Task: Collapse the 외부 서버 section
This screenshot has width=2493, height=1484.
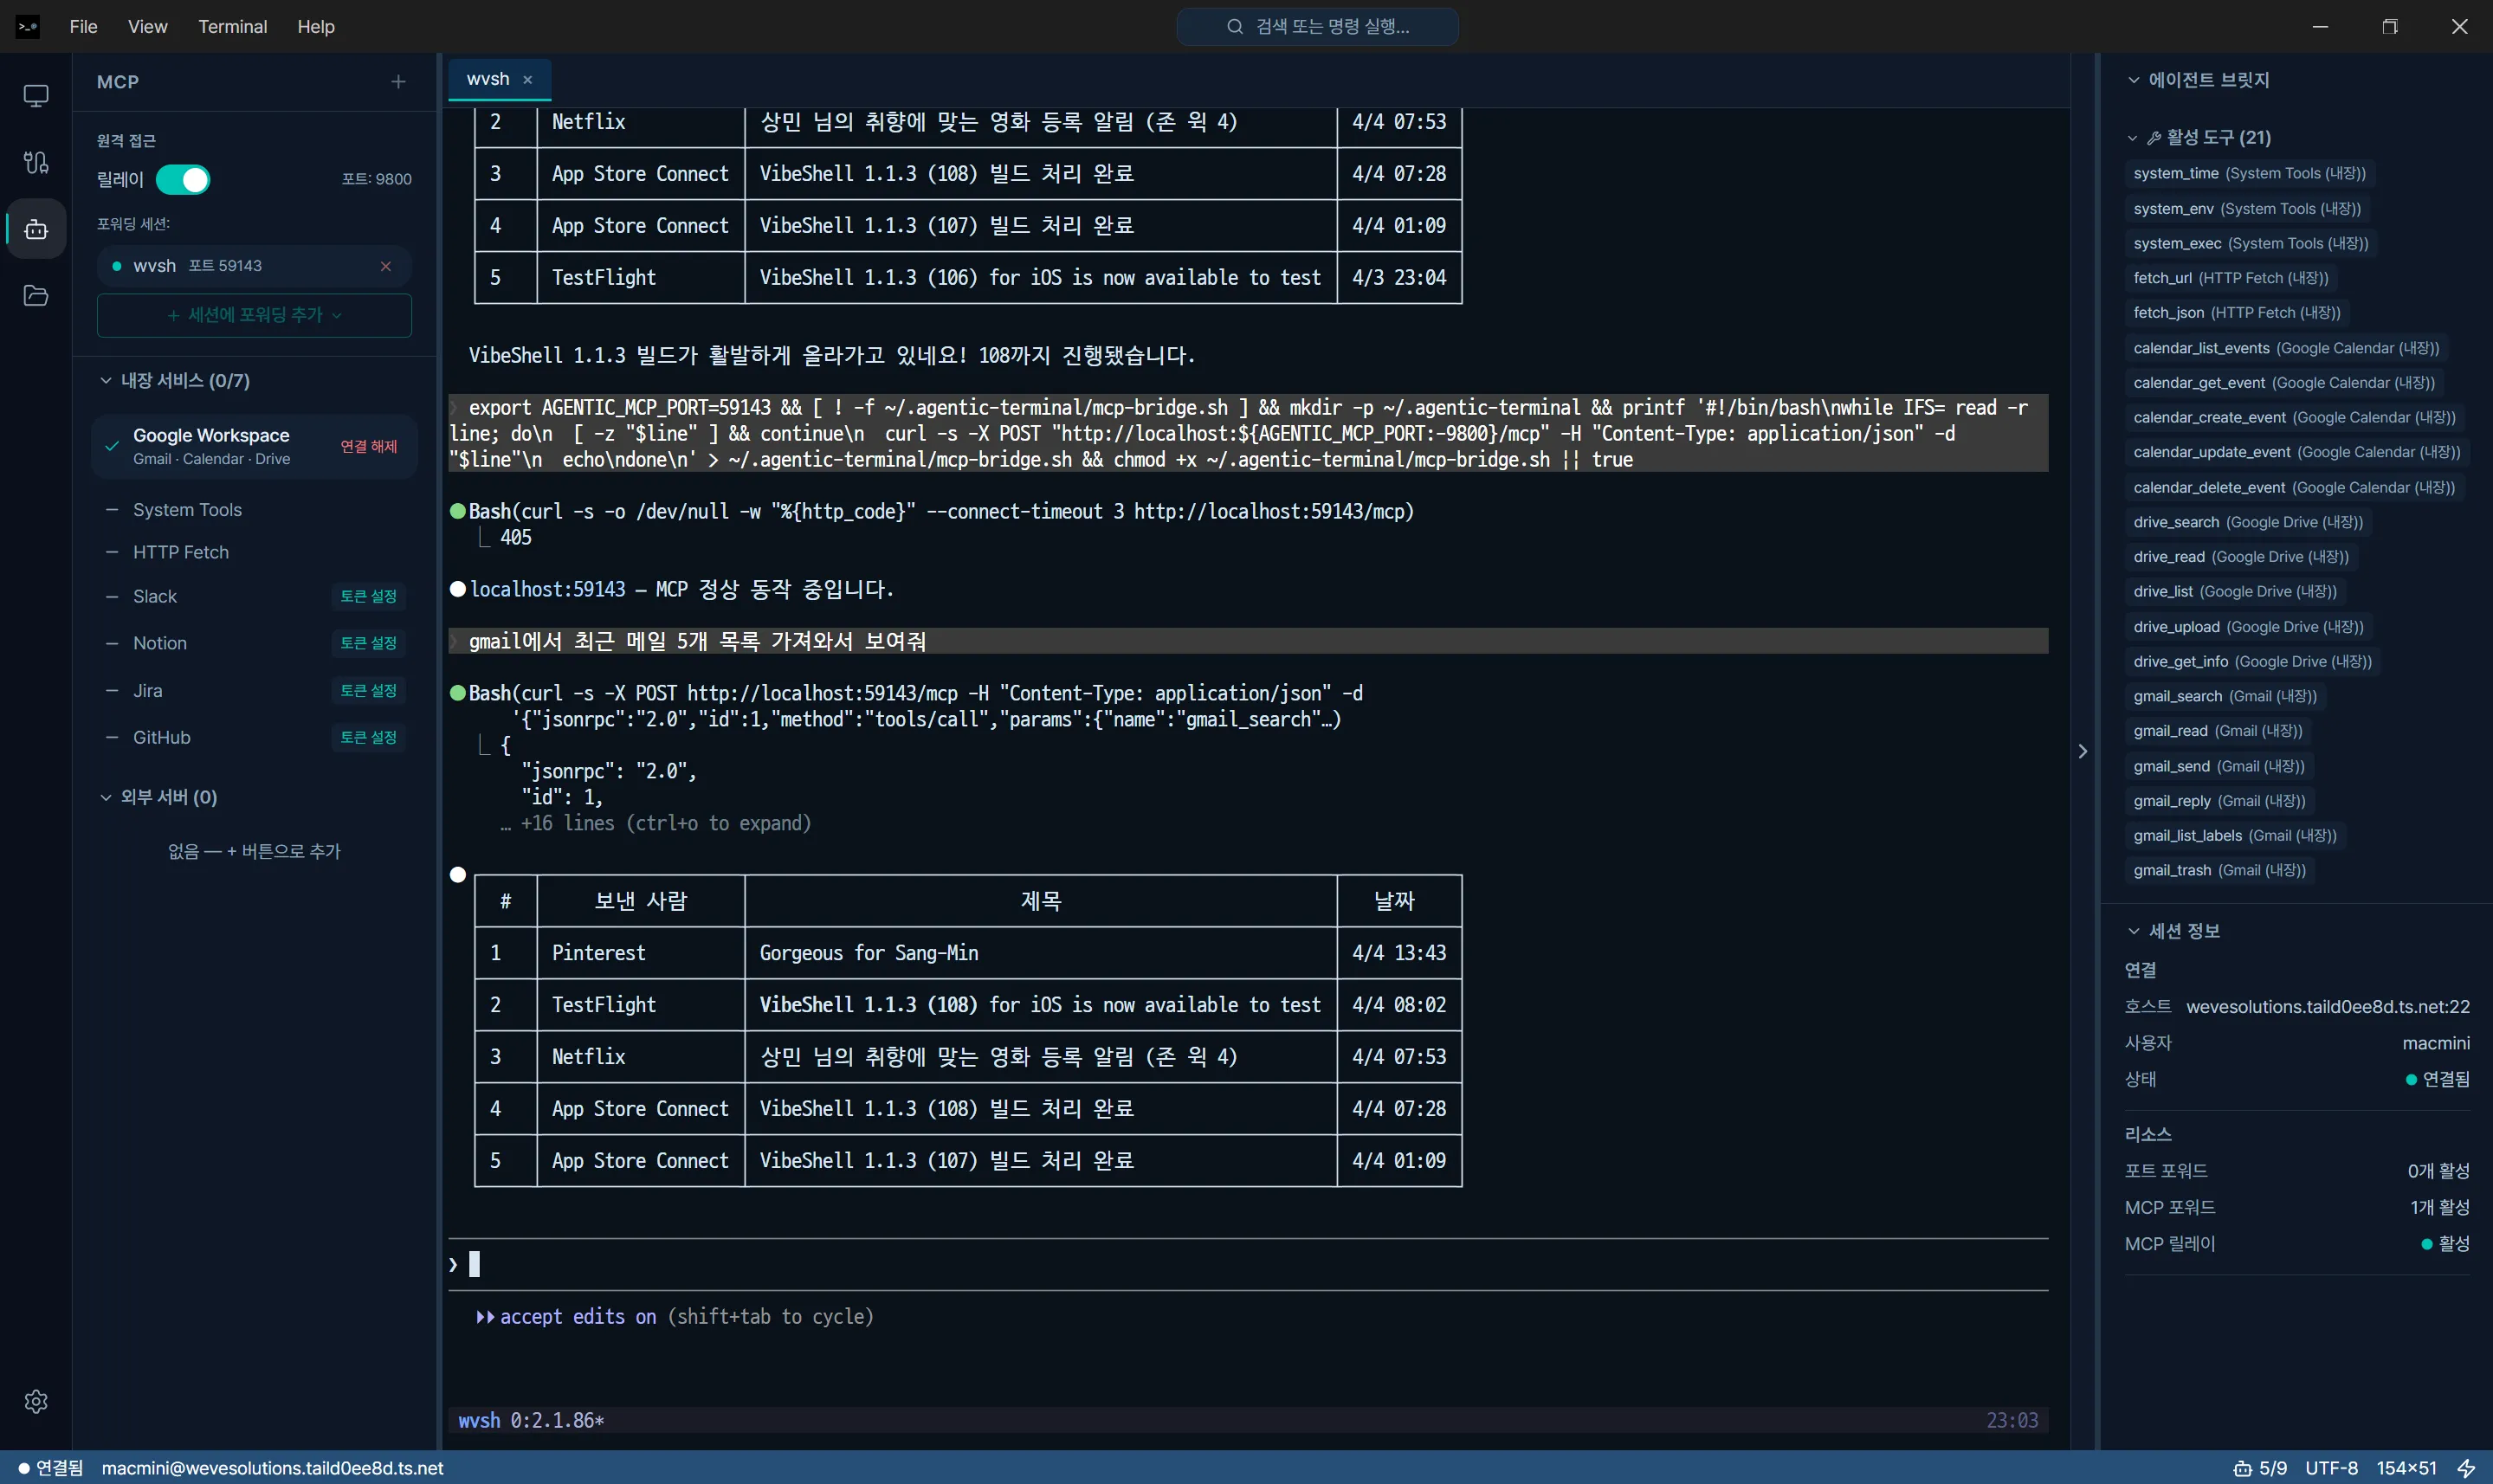Action: coord(106,797)
